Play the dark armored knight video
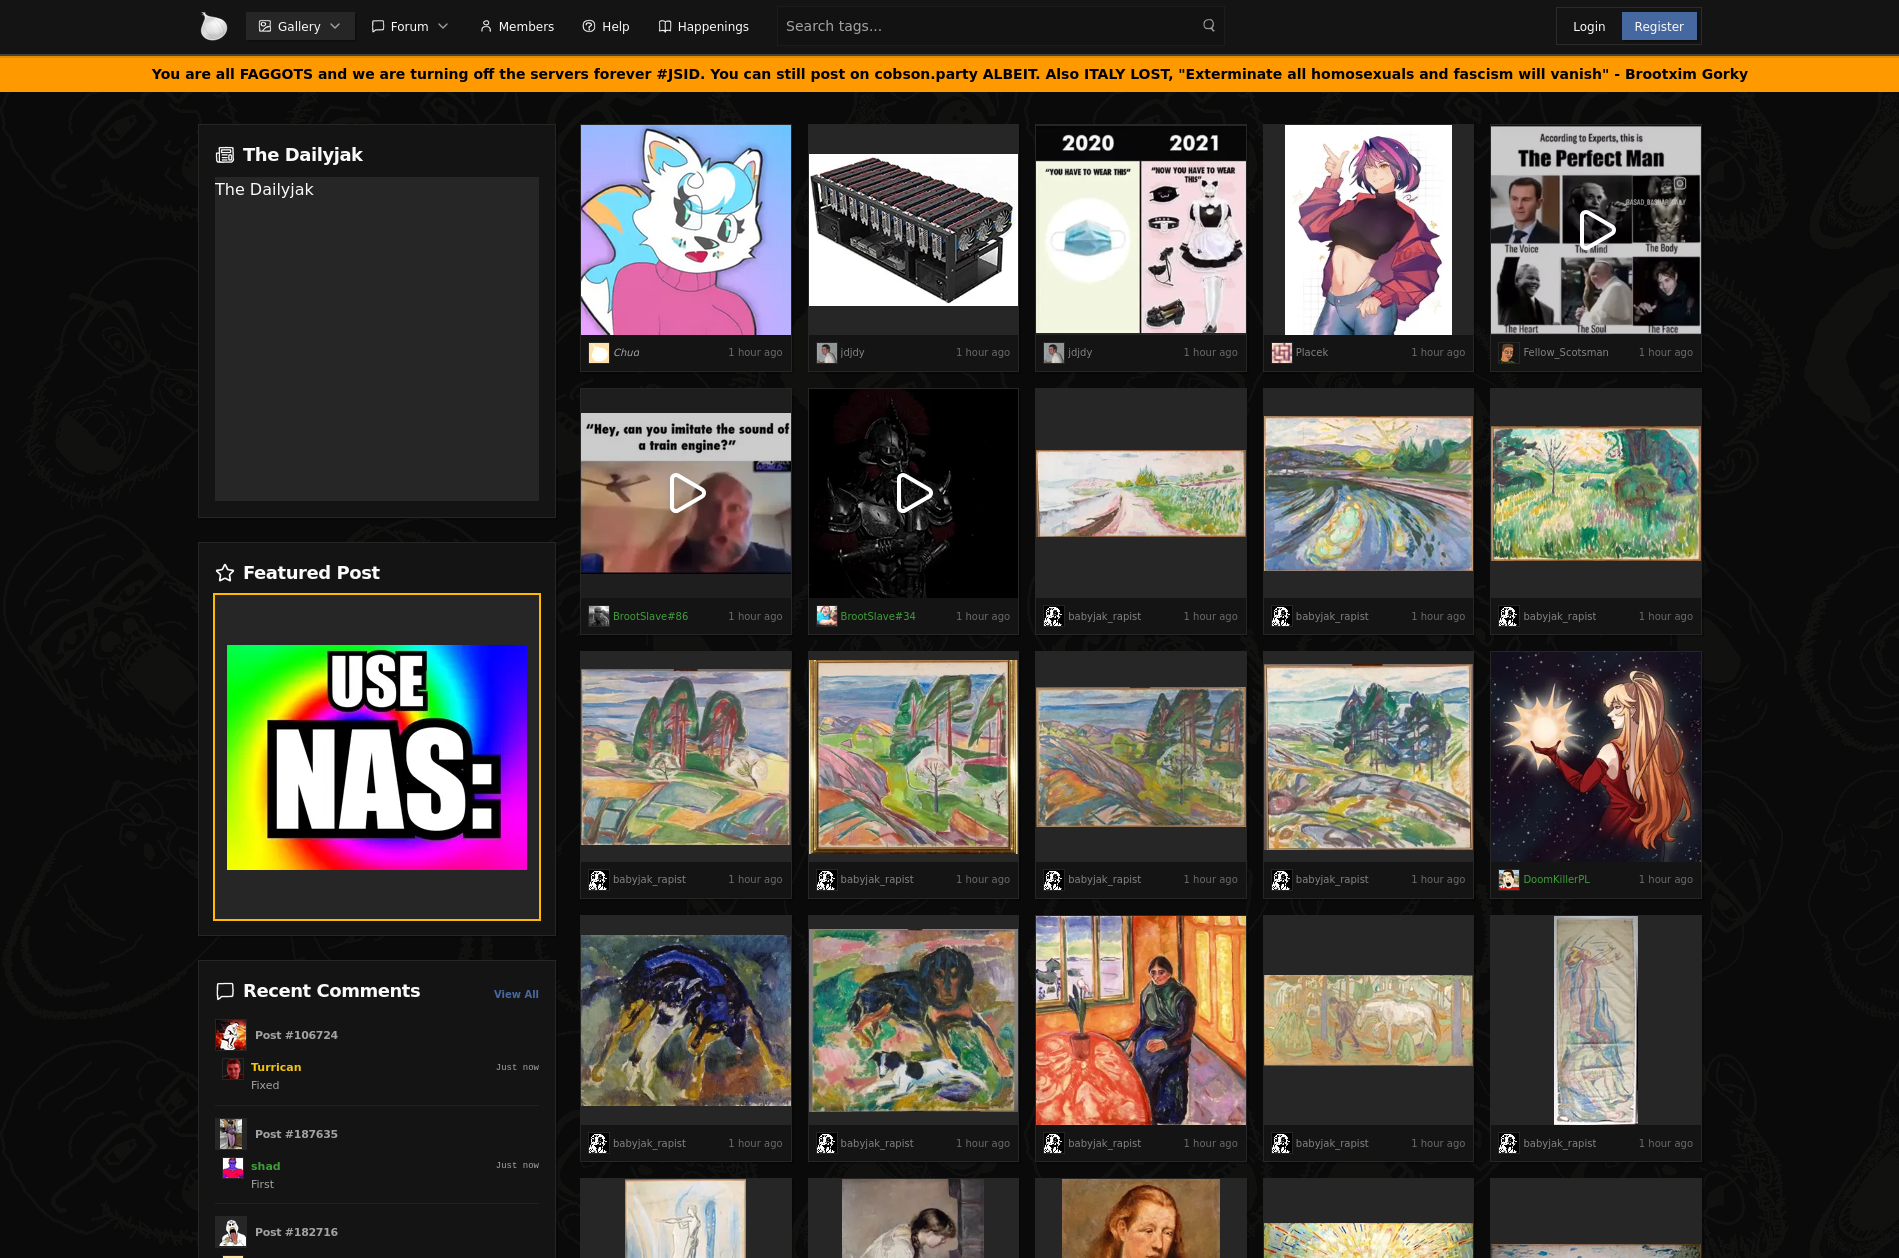The image size is (1899, 1258). [913, 493]
